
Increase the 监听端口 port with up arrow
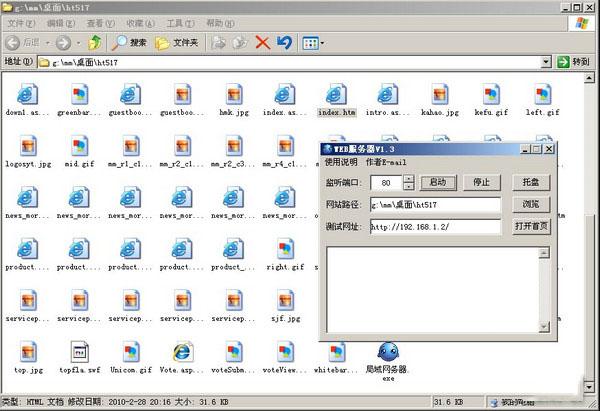tap(409, 179)
